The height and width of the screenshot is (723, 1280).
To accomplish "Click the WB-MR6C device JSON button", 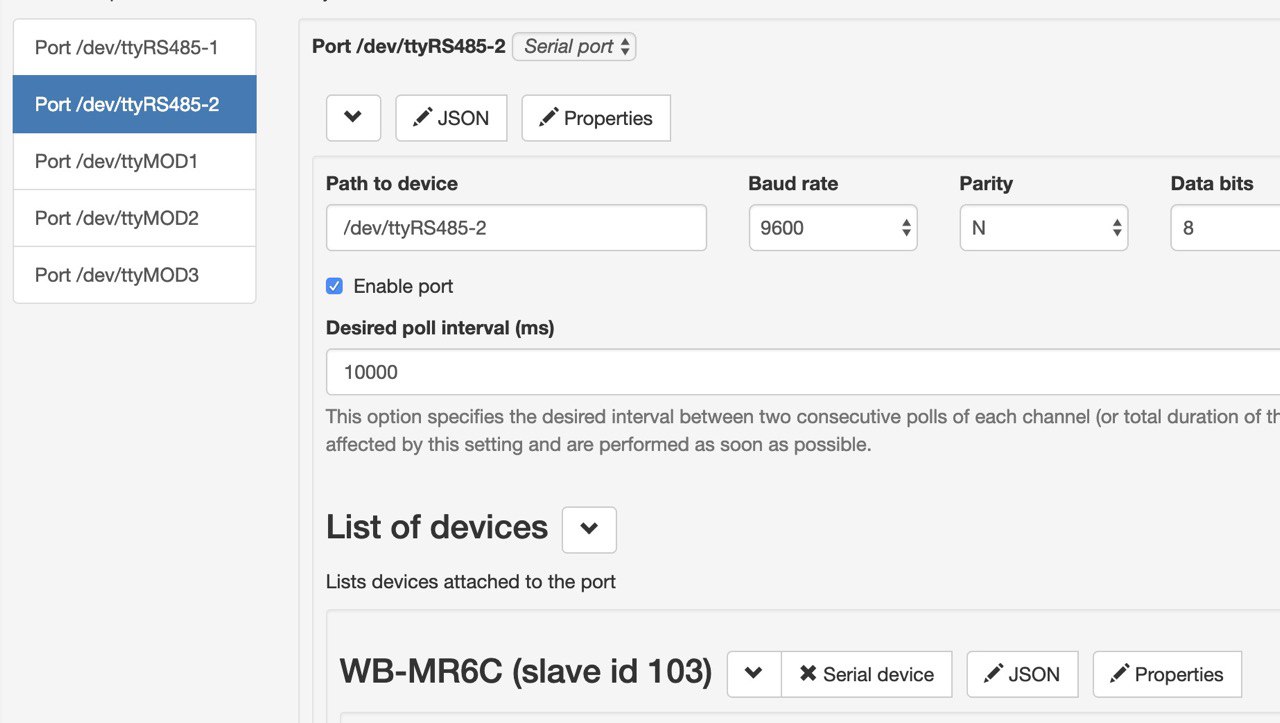I will point(1022,675).
